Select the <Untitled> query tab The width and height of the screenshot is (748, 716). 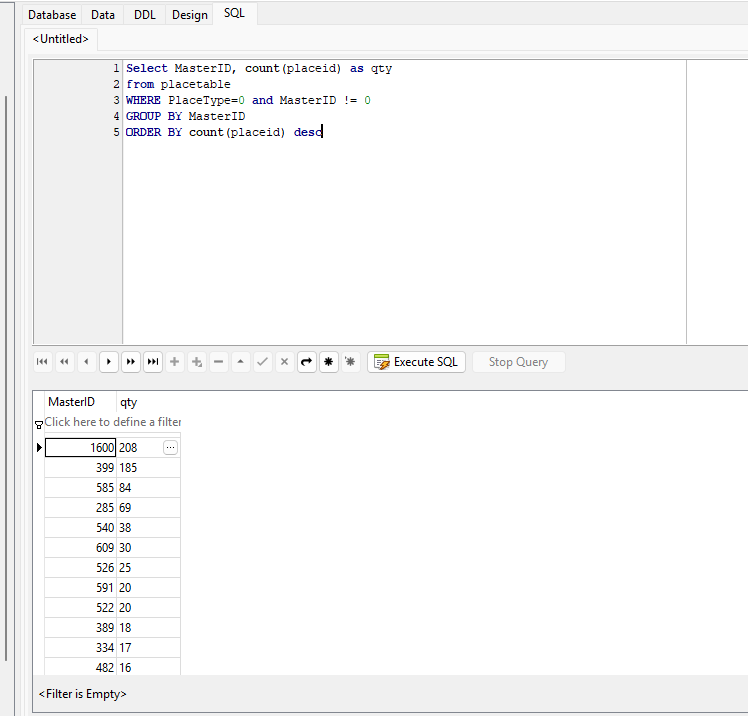(x=61, y=39)
